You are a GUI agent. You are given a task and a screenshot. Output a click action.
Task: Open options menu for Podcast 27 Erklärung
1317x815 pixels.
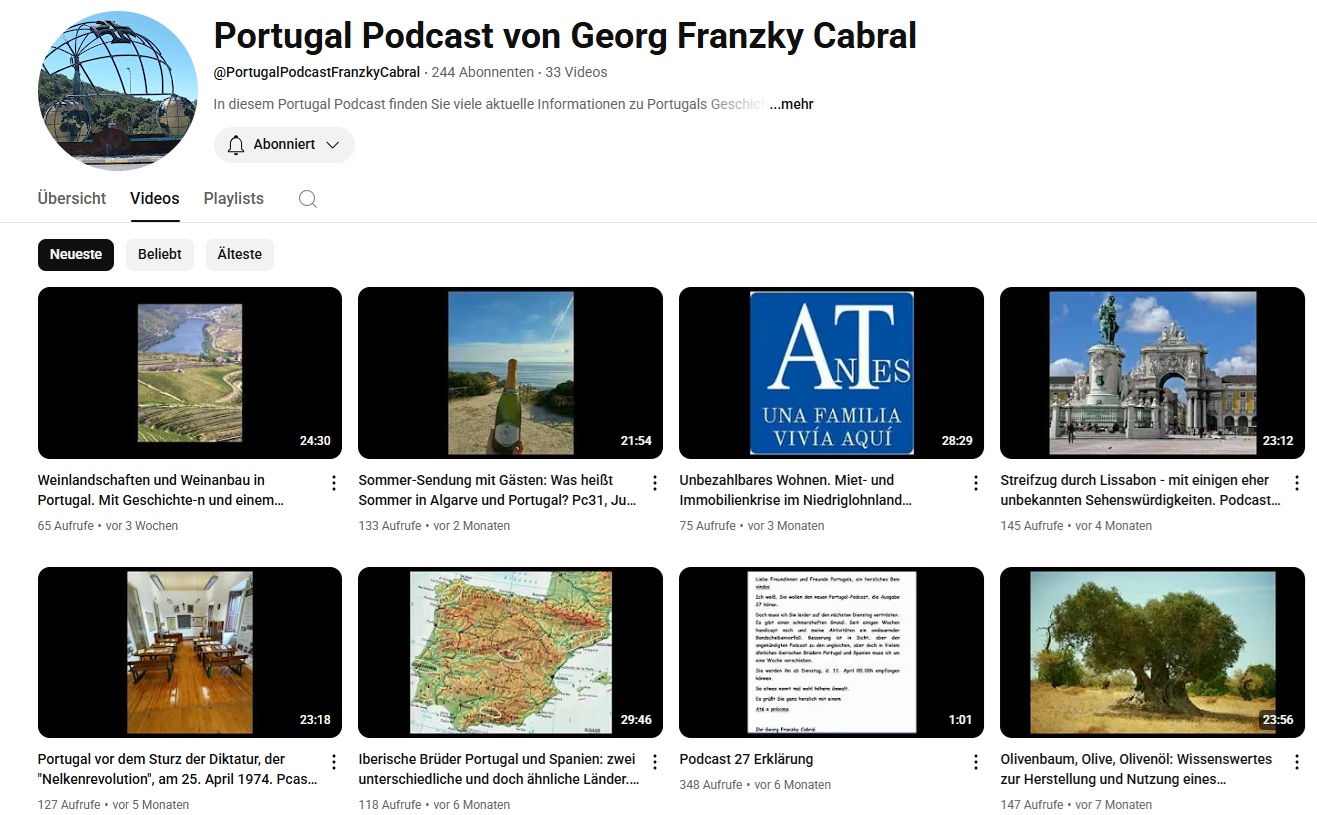(976, 762)
